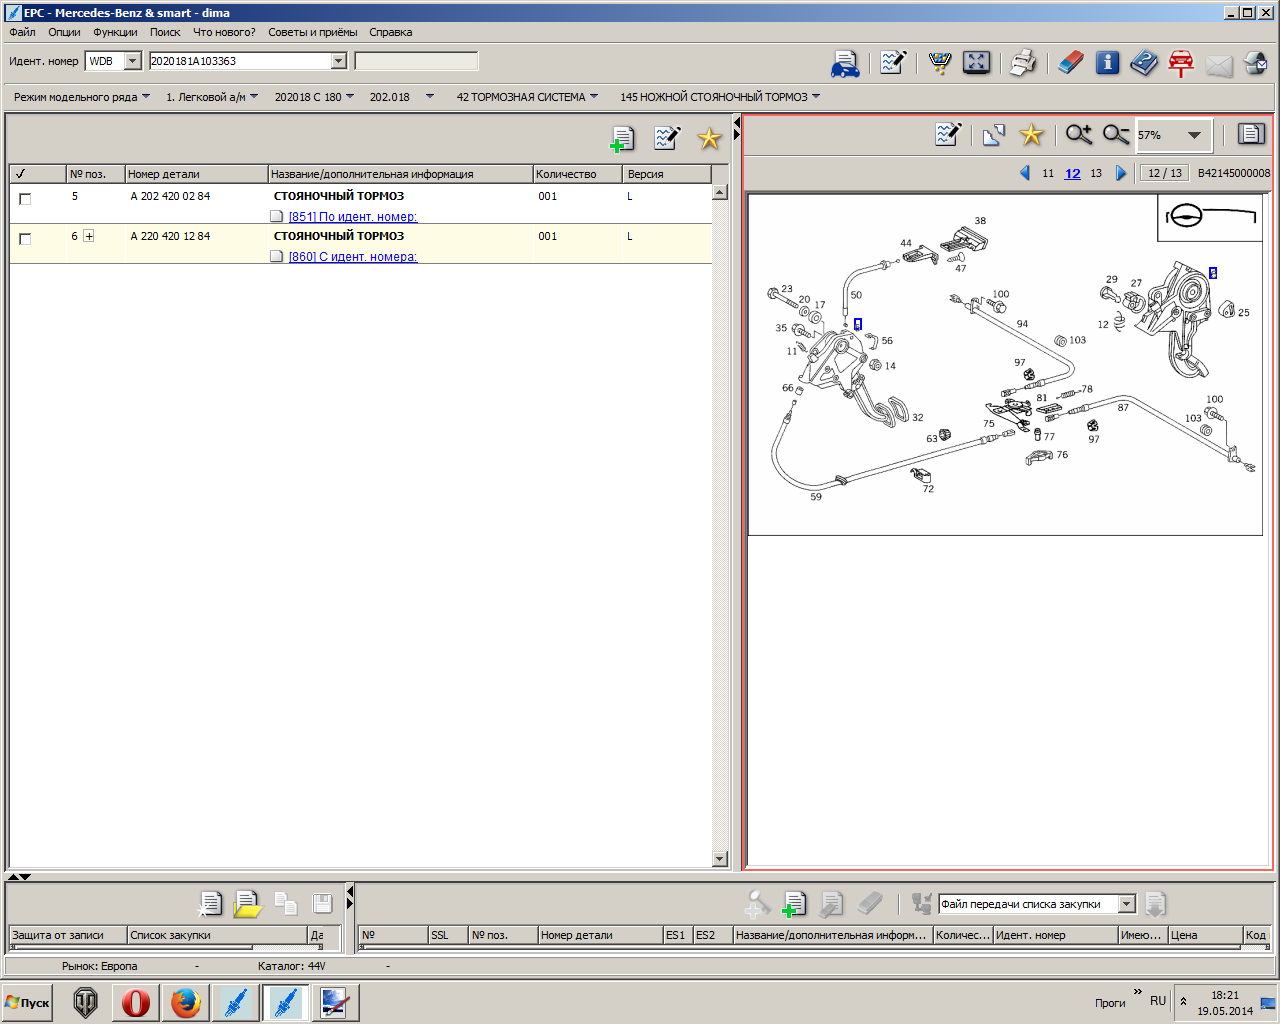Go to next picture with right arrow
1280x1024 pixels.
coord(1121,173)
